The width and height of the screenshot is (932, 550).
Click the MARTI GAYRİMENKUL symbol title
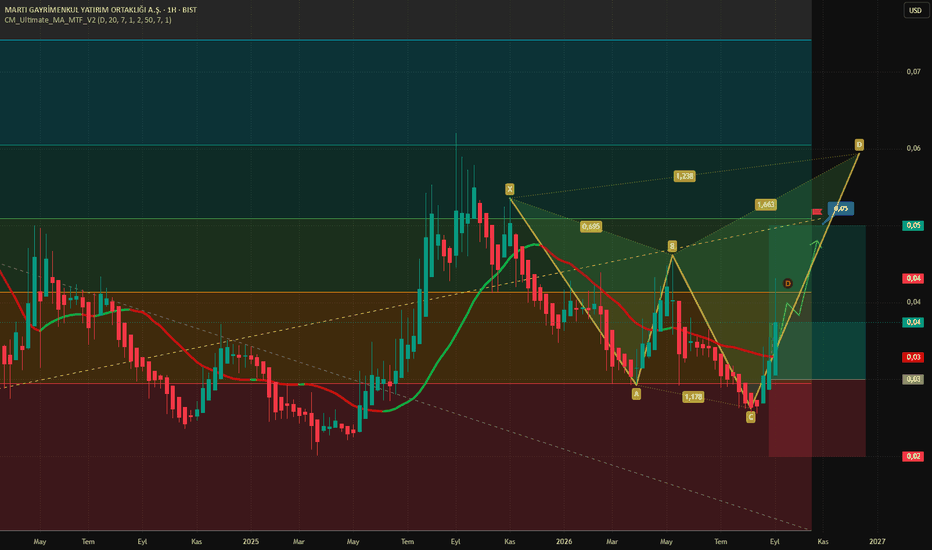click(100, 10)
